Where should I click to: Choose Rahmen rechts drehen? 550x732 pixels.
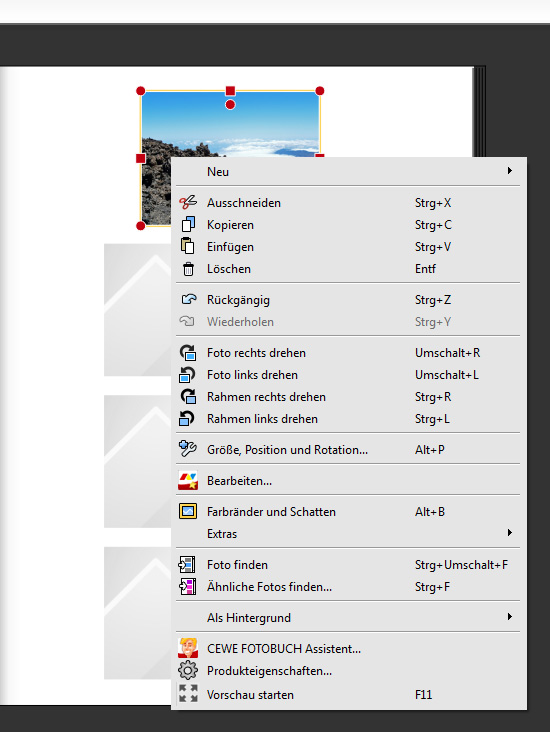click(348, 396)
